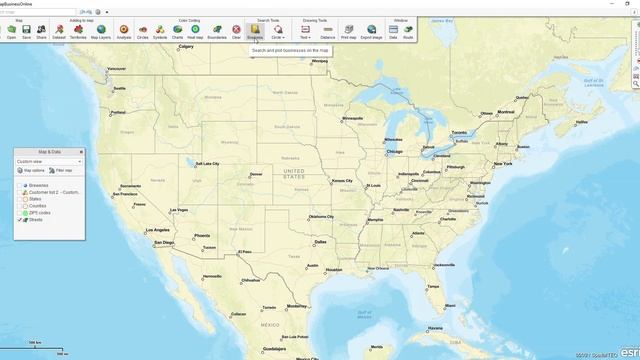Toggle the States layer checkbox
640x360 pixels.
coord(19,199)
